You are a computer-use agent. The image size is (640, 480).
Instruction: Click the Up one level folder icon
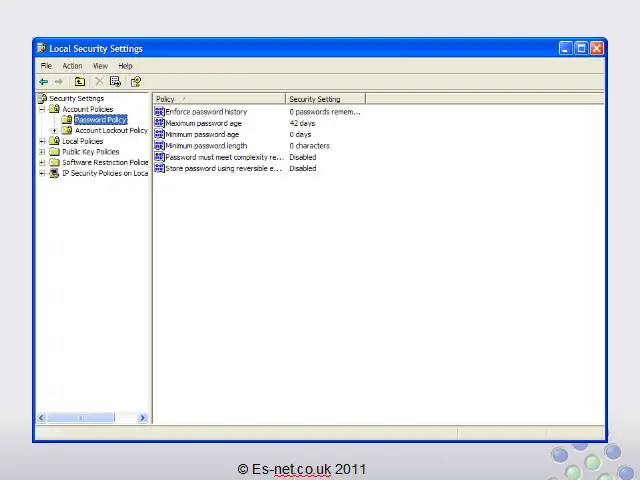[x=80, y=82]
